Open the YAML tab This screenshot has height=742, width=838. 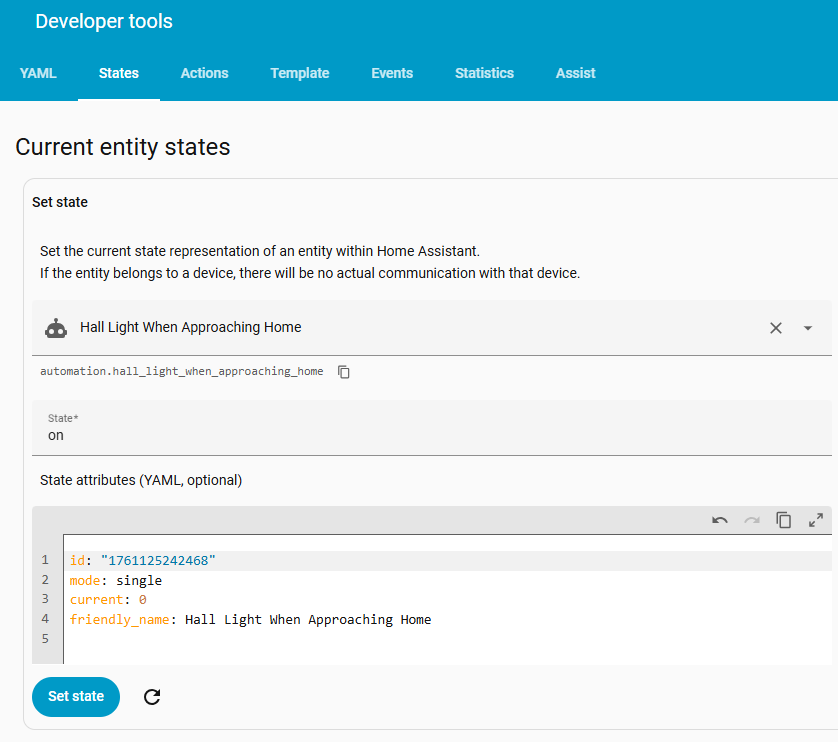[x=38, y=73]
